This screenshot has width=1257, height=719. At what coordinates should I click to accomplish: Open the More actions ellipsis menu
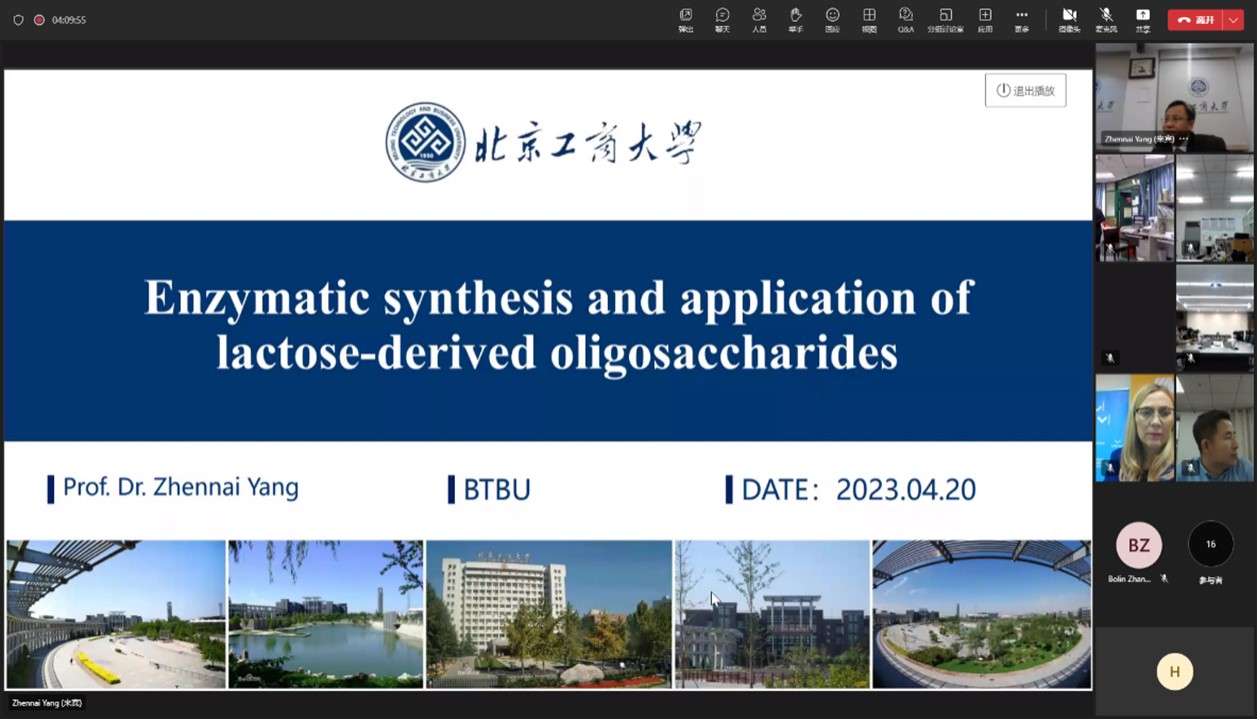[1021, 18]
